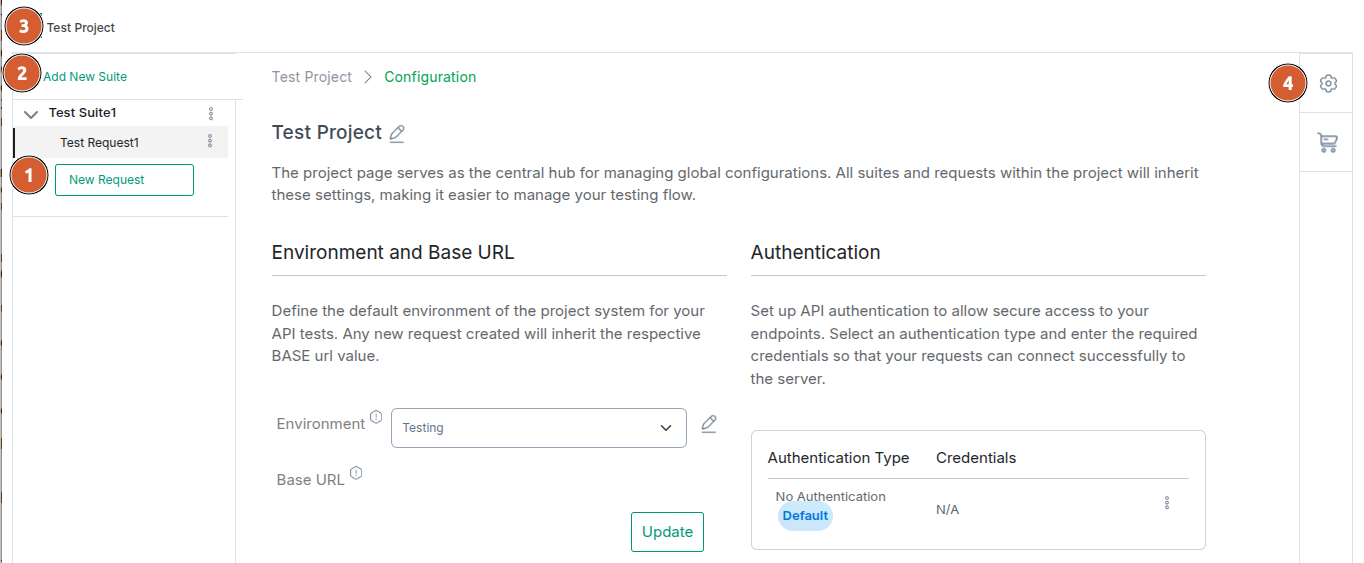This screenshot has width=1364, height=563.
Task: Select Test Request1 in the suite tree
Action: [99, 143]
